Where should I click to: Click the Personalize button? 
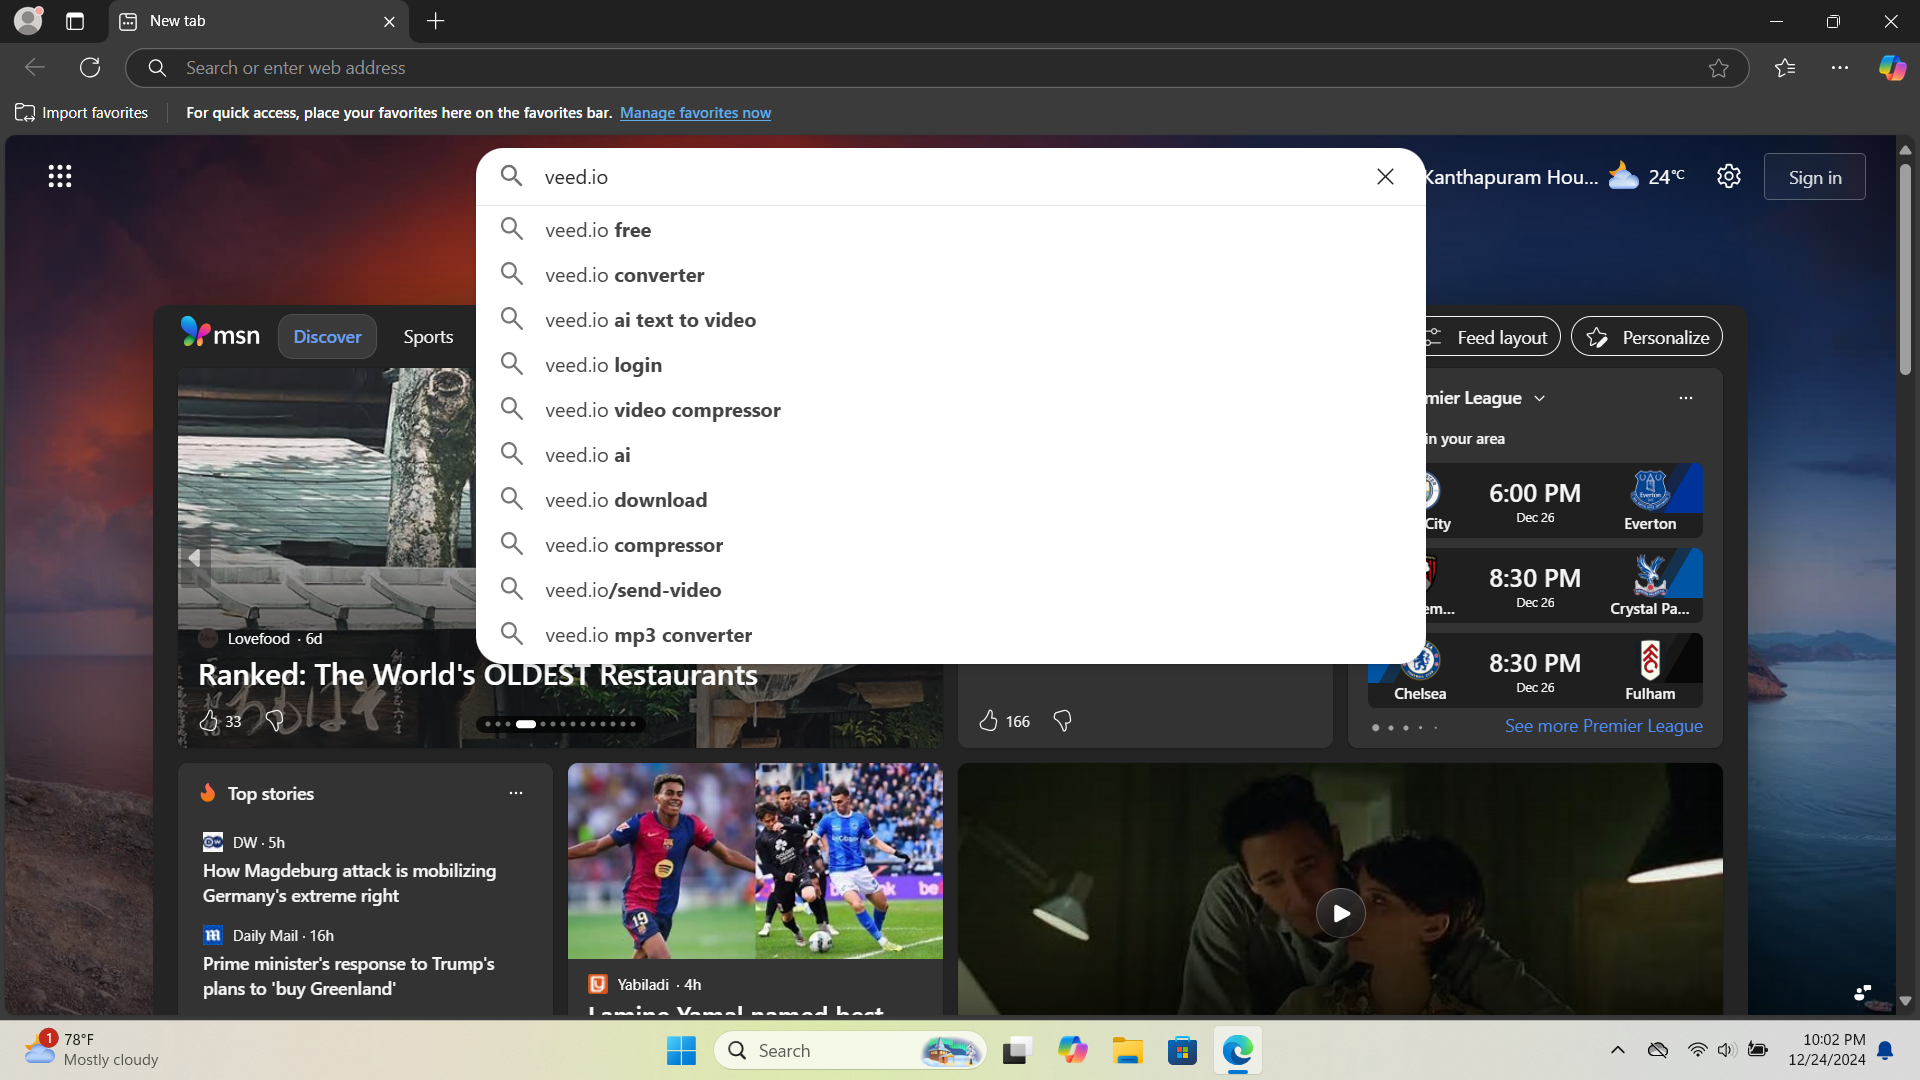(1646, 338)
